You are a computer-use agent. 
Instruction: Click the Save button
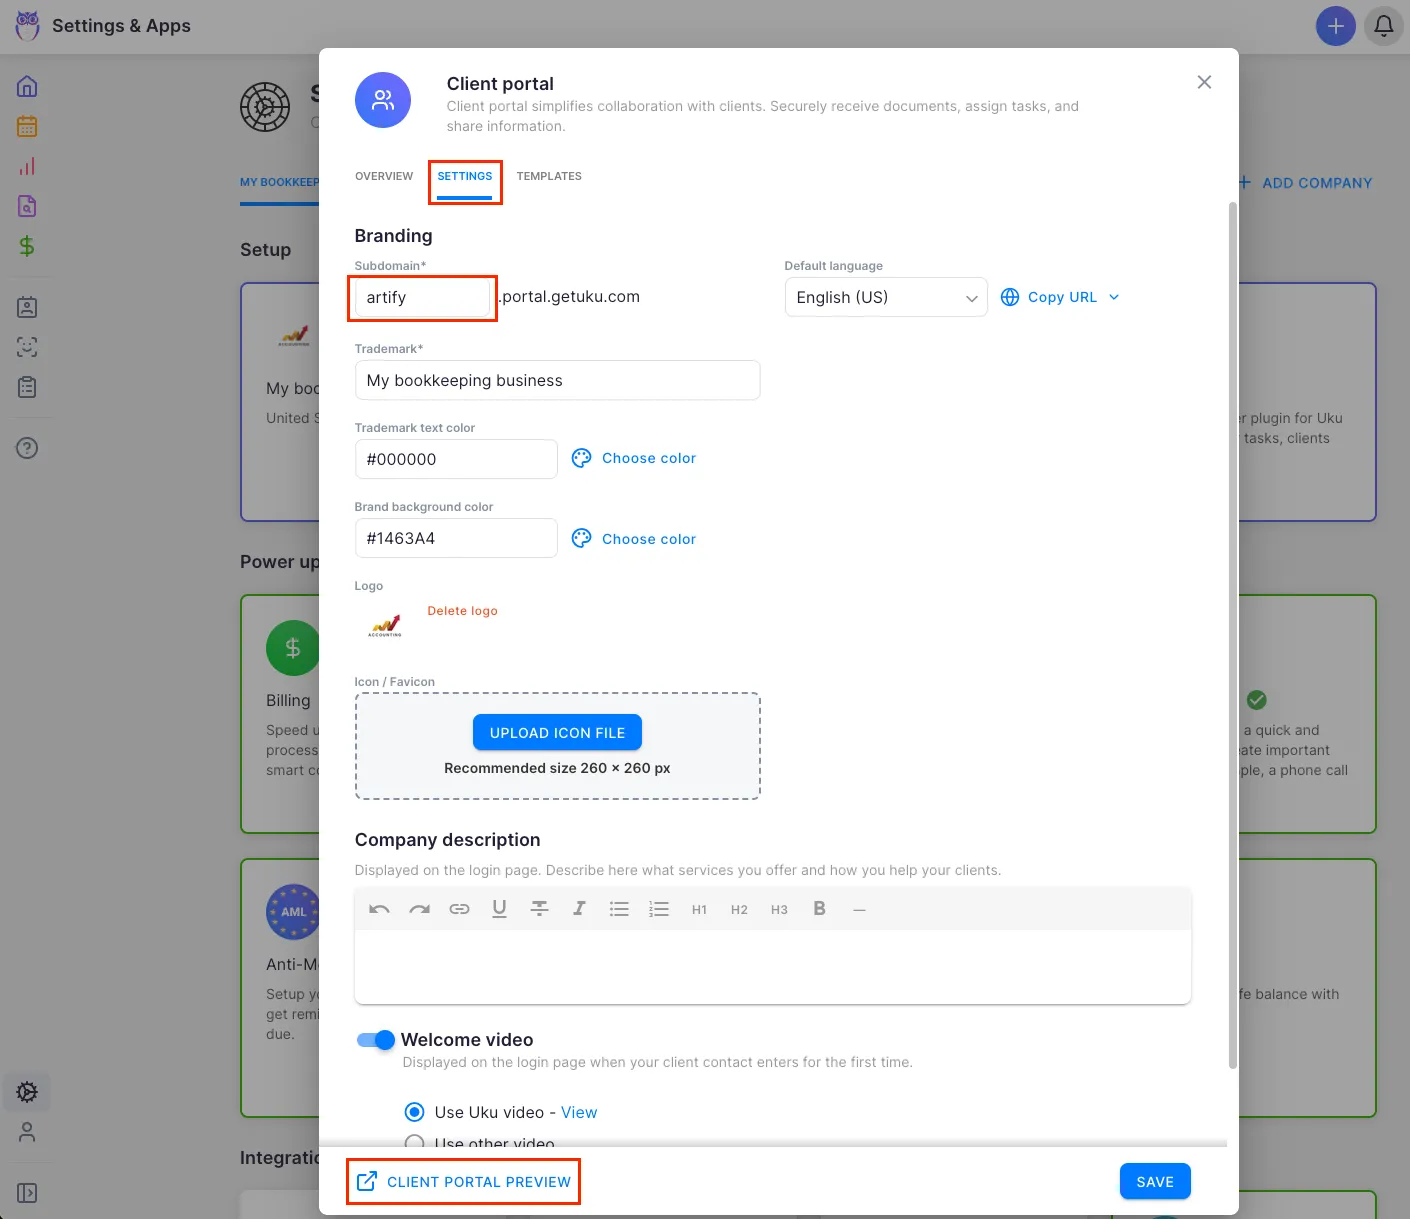[1154, 1181]
